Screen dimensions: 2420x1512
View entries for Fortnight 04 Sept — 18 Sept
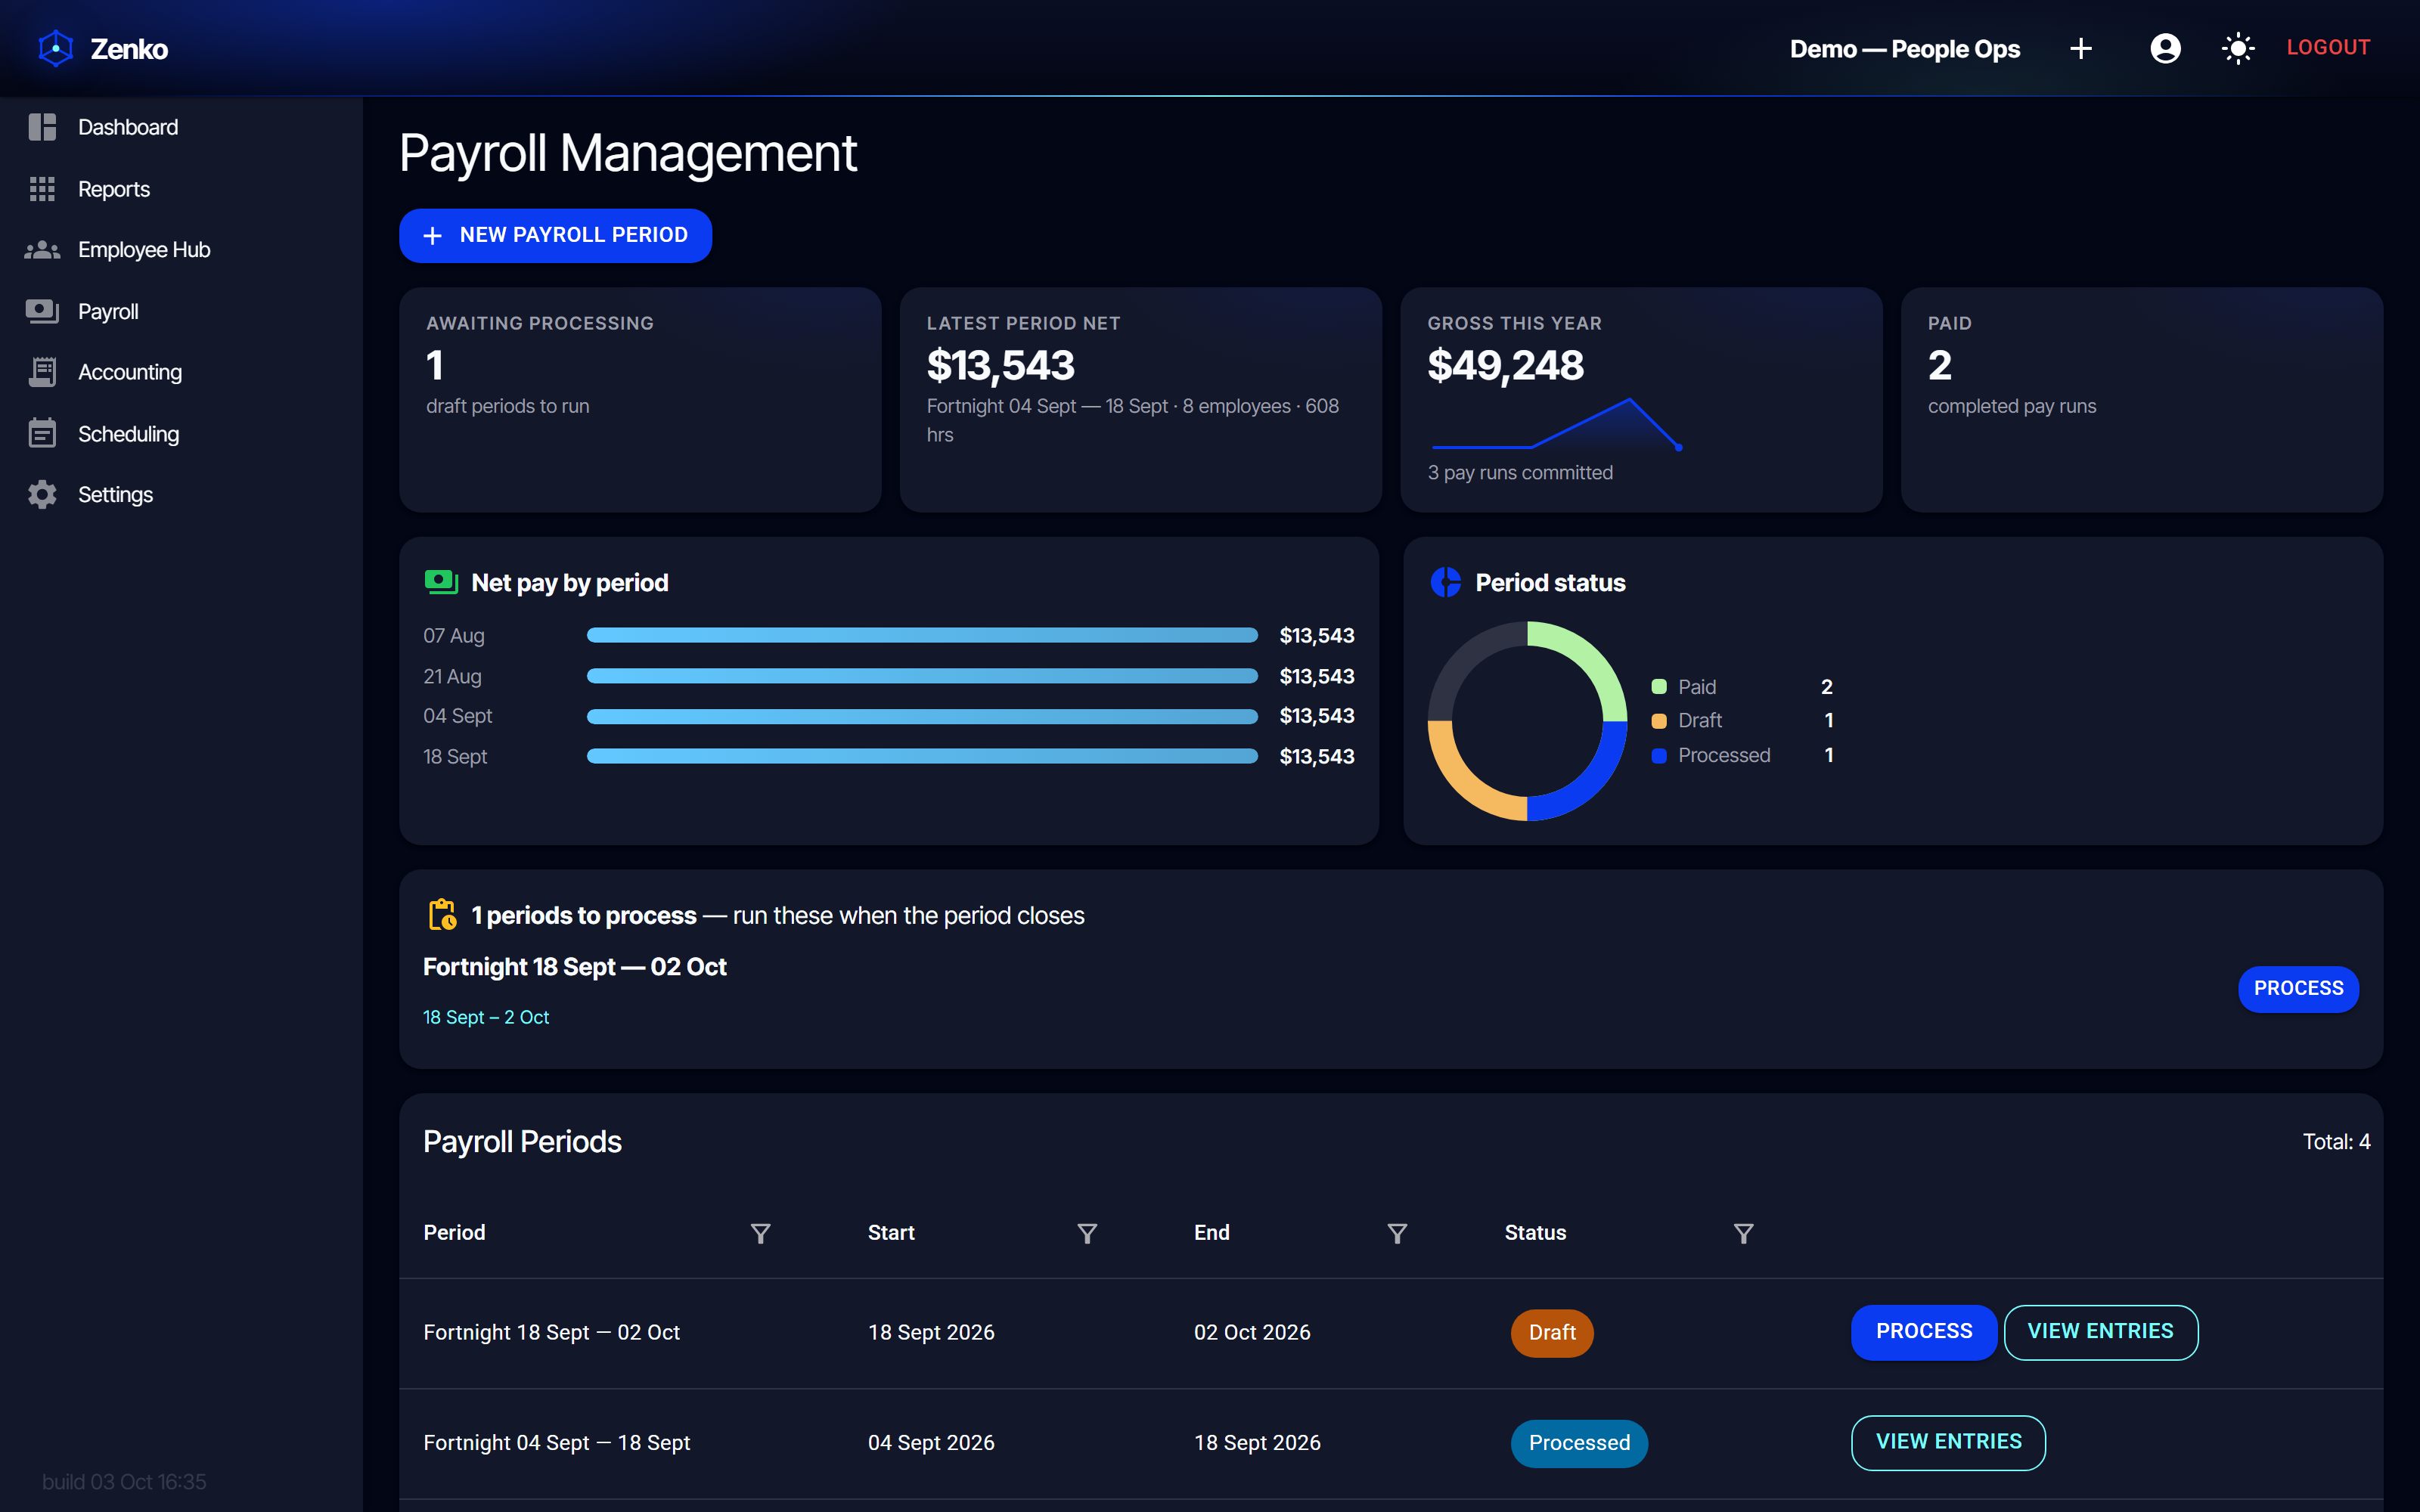[x=1948, y=1442]
